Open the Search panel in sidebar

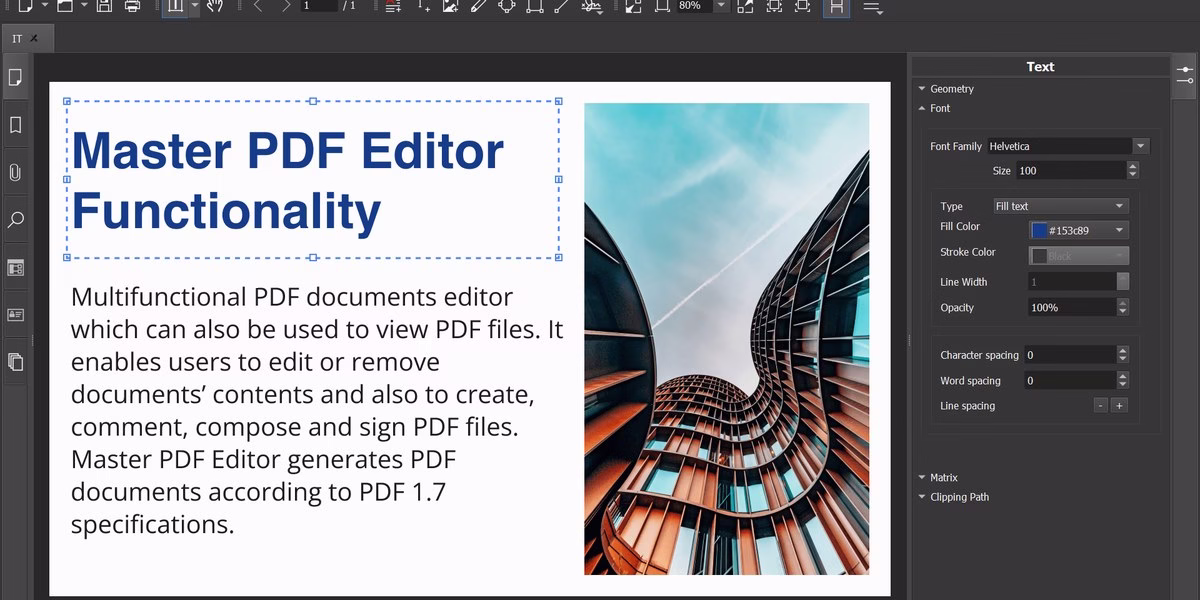click(15, 219)
